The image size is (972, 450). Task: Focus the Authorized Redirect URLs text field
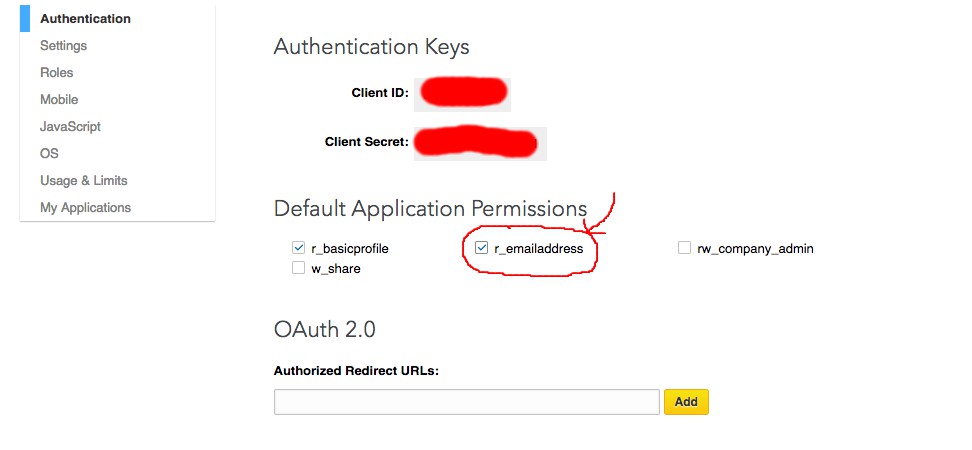pyautogui.click(x=466, y=402)
